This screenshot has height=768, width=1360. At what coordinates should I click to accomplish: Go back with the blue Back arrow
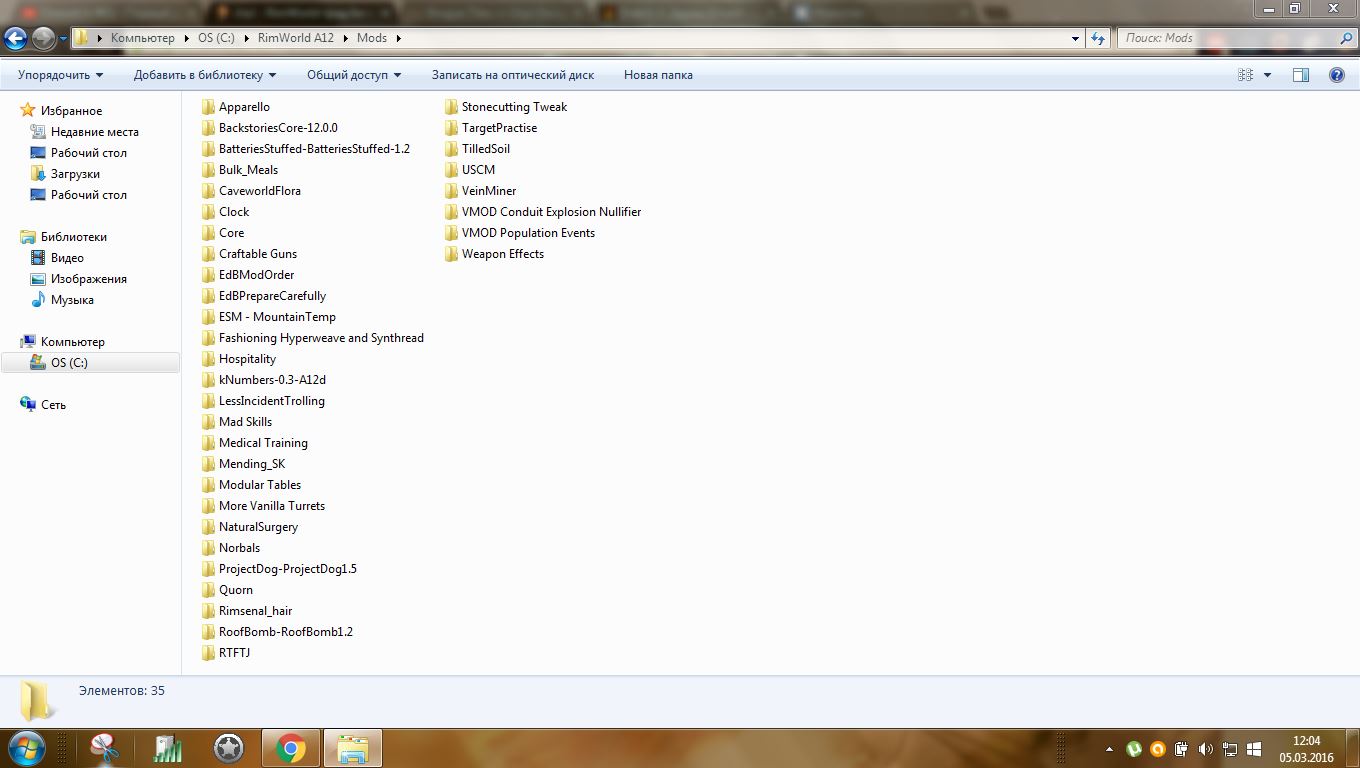coord(15,38)
